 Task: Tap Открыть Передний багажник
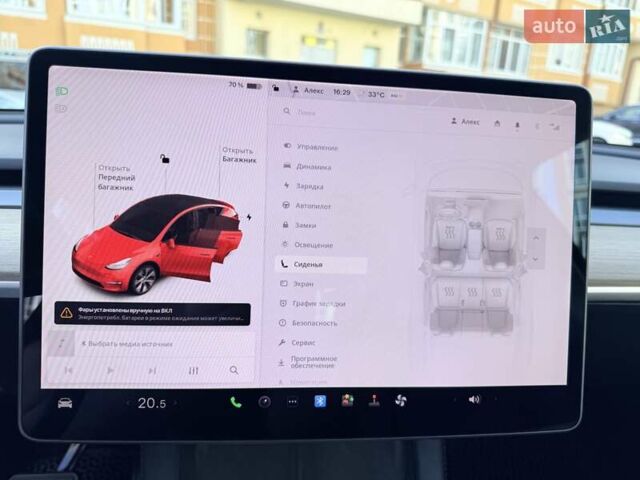[115, 177]
